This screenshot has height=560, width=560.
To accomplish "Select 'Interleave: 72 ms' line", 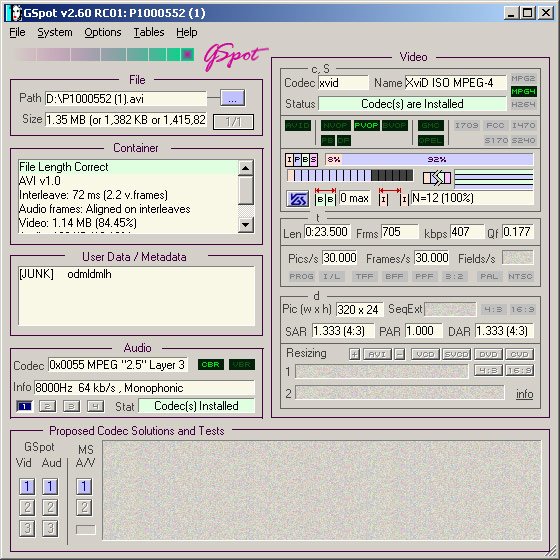I will (128, 195).
